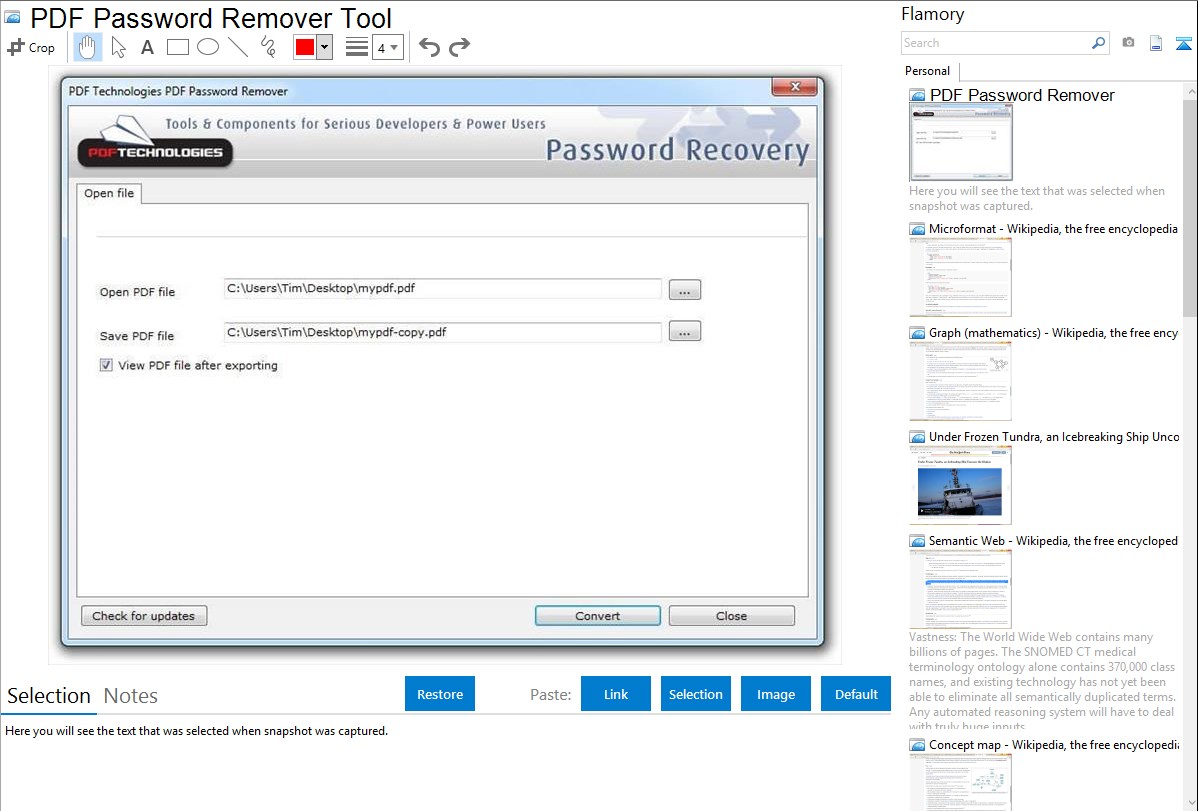
Task: Open the Graph (mathematics) snapshot thumbnail
Action: click(960, 381)
